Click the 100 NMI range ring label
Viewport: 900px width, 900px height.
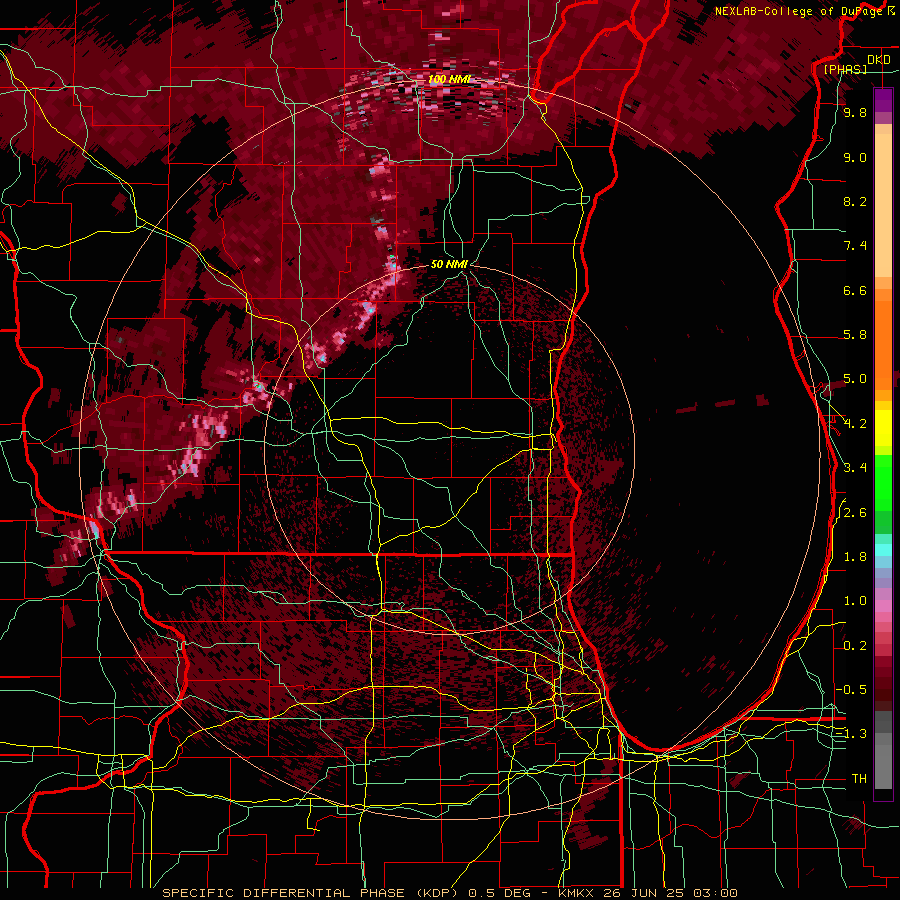pyautogui.click(x=449, y=79)
